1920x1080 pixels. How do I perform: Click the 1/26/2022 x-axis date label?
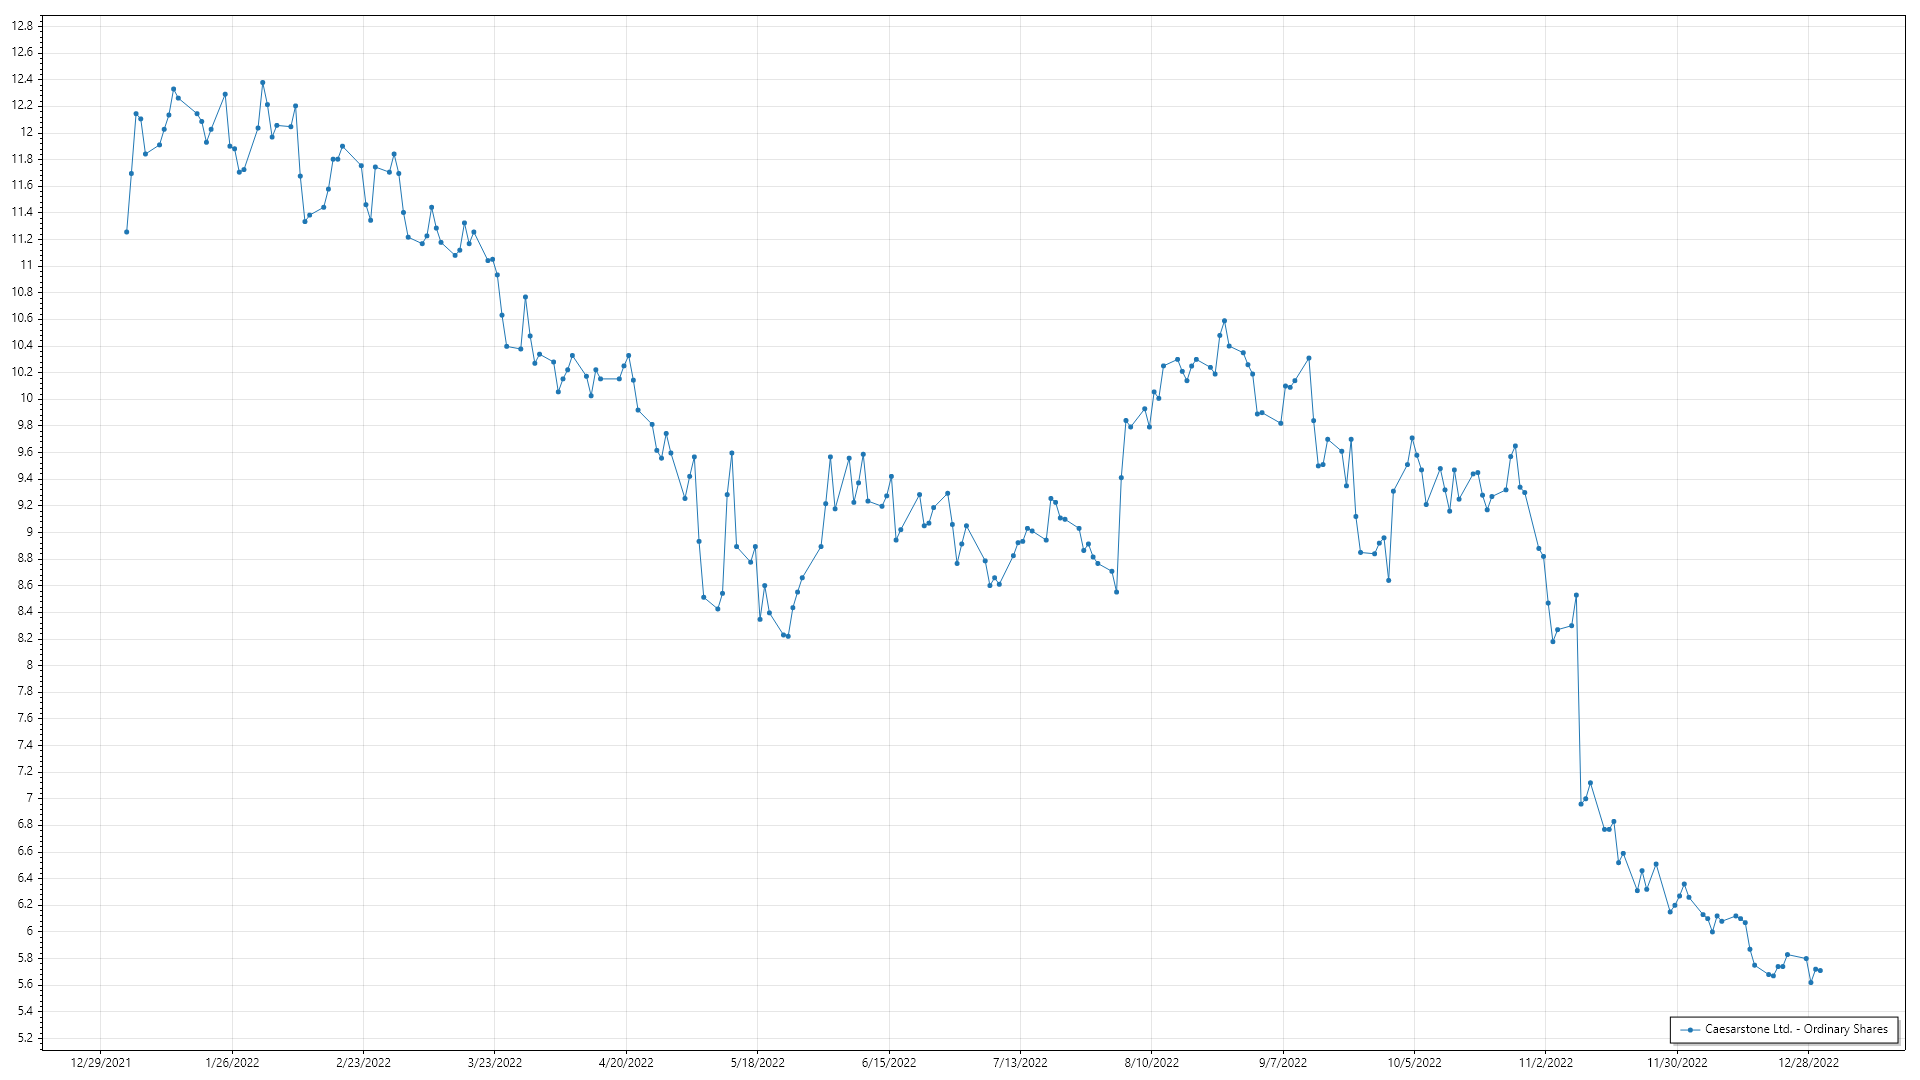tap(232, 1063)
